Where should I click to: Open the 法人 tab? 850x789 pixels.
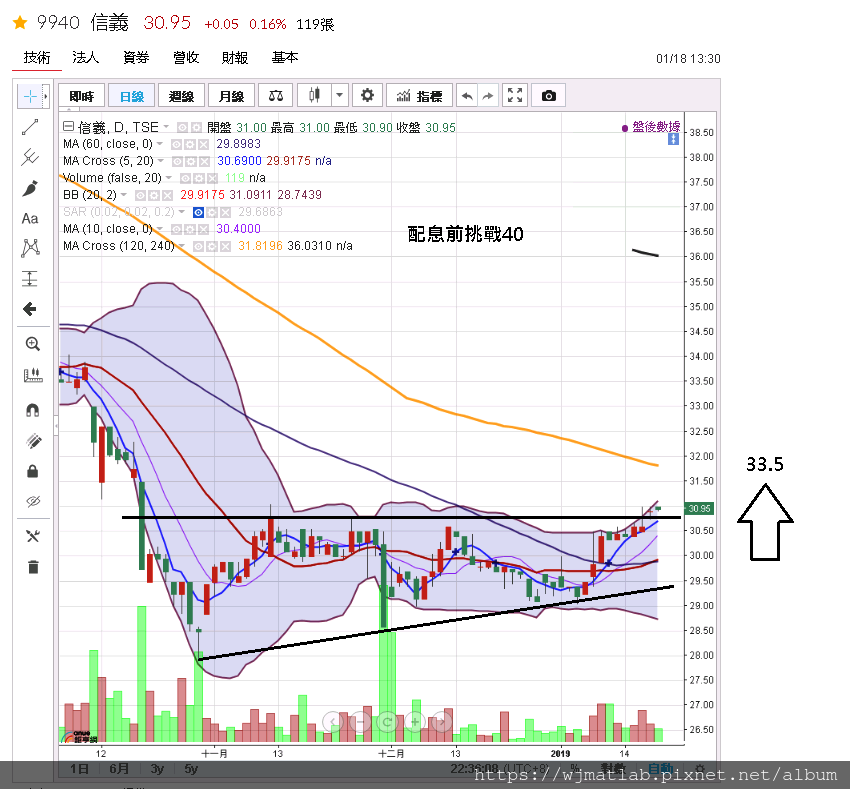pos(86,57)
